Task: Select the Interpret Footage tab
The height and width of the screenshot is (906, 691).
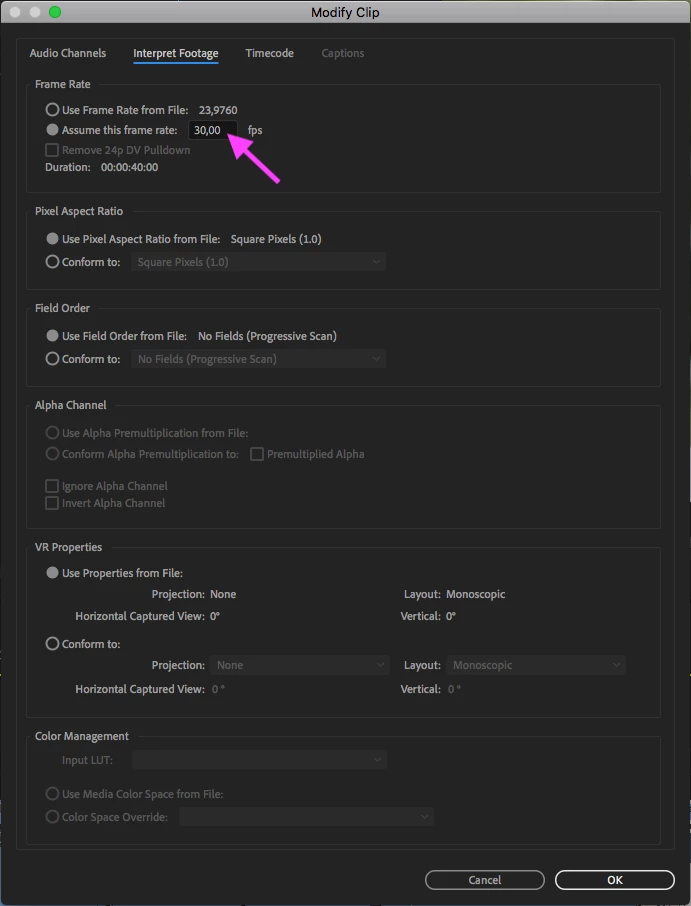Action: 176,53
